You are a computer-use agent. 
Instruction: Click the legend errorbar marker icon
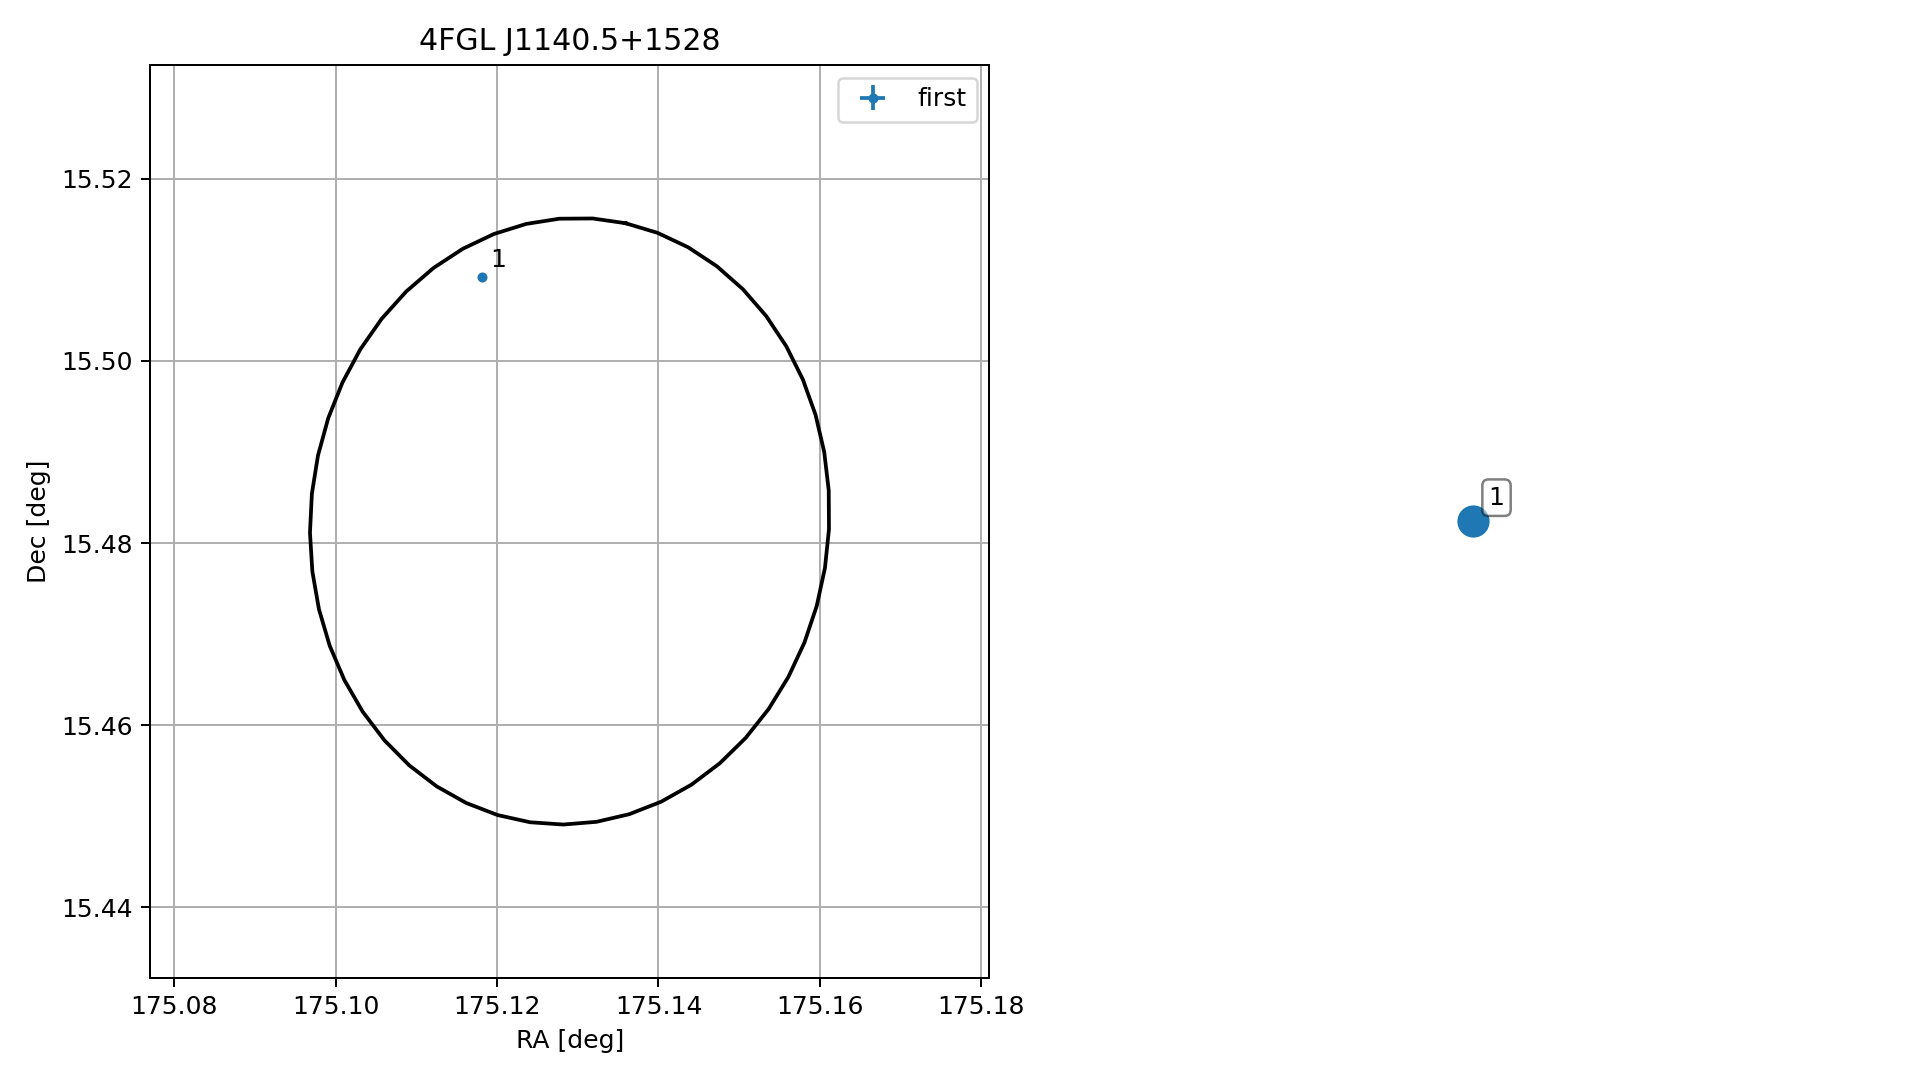point(872,98)
